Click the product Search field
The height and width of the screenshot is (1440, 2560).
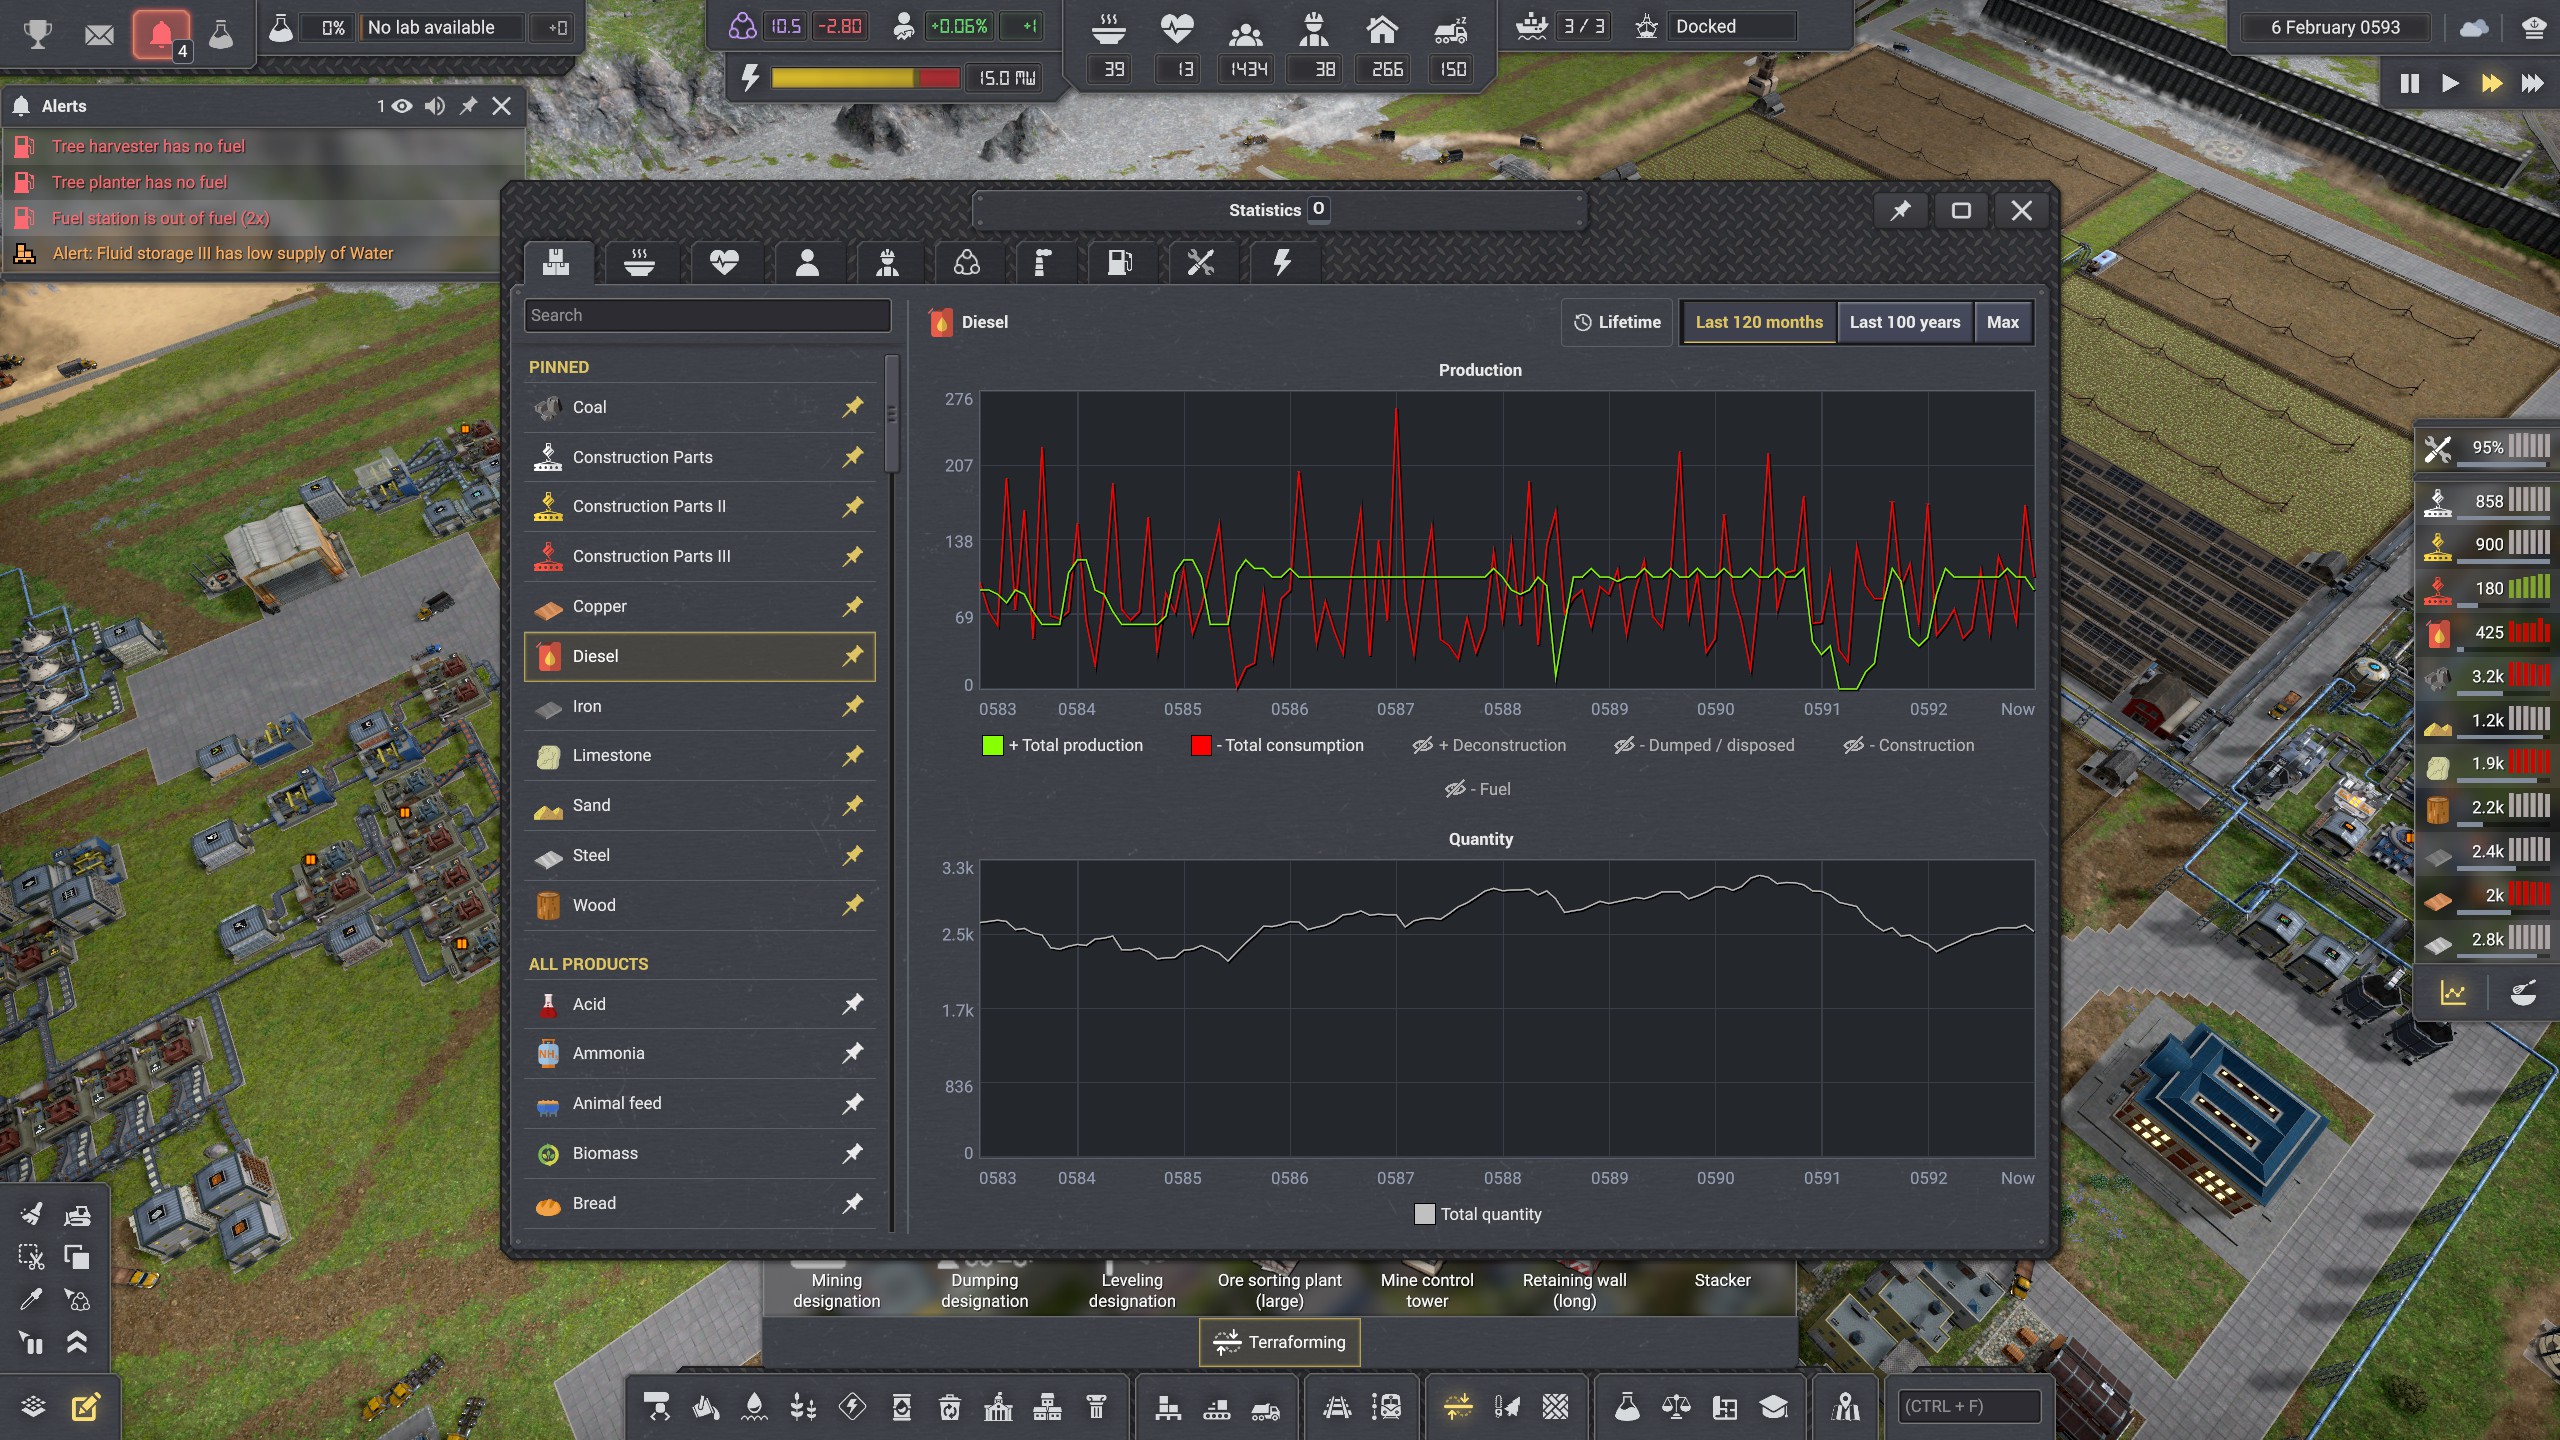706,315
